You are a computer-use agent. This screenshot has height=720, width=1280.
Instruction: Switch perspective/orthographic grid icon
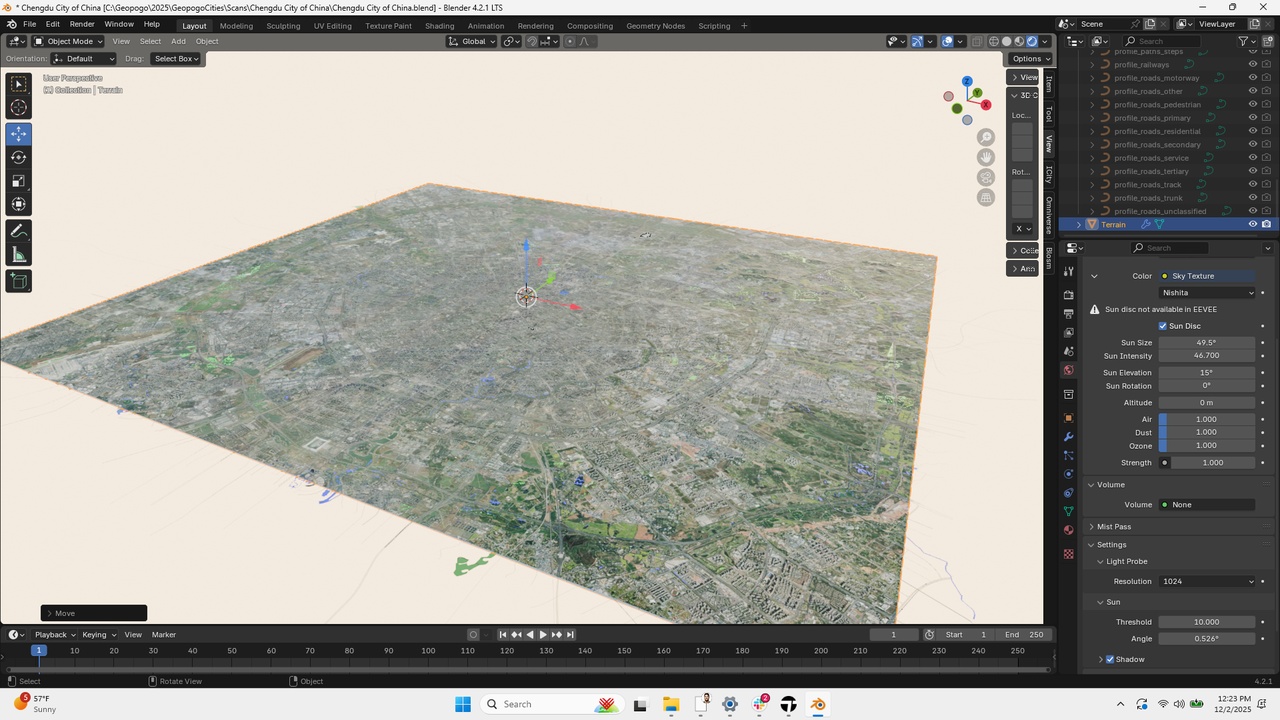click(x=986, y=197)
